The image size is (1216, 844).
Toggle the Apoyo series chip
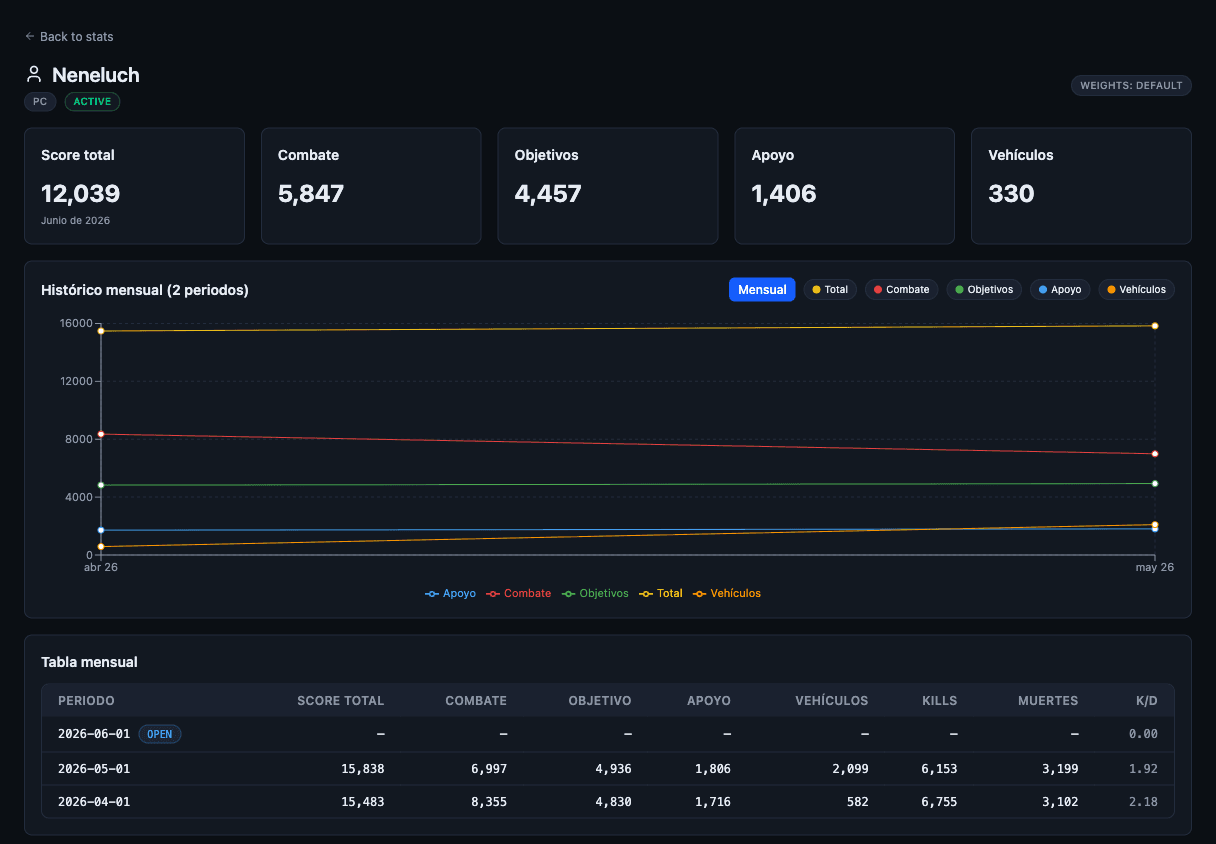pos(1060,289)
